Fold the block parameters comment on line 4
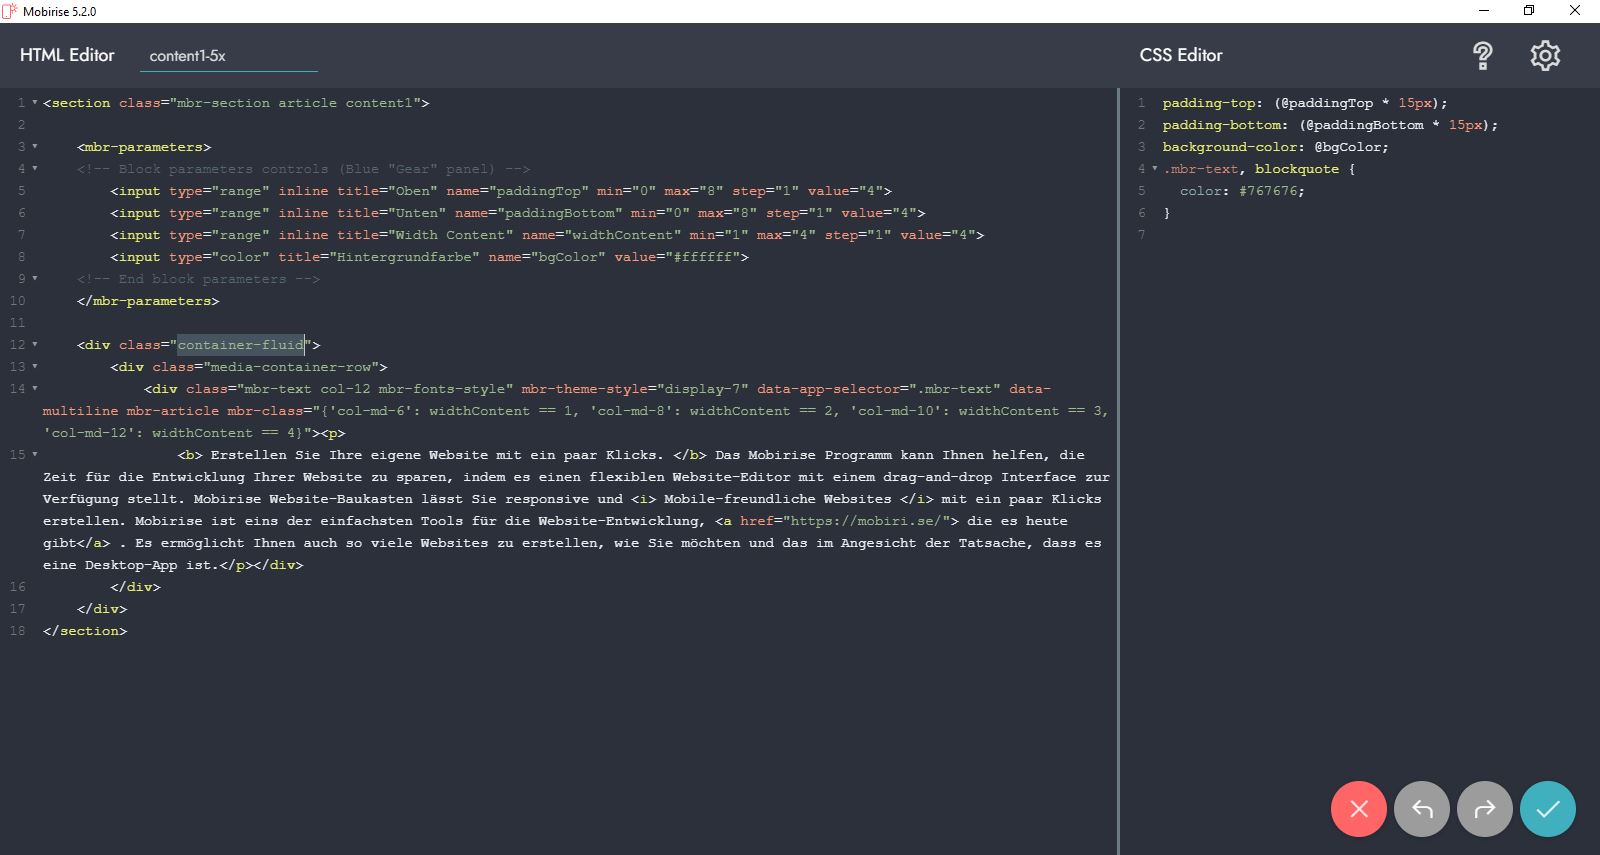The image size is (1600, 855). pos(35,169)
